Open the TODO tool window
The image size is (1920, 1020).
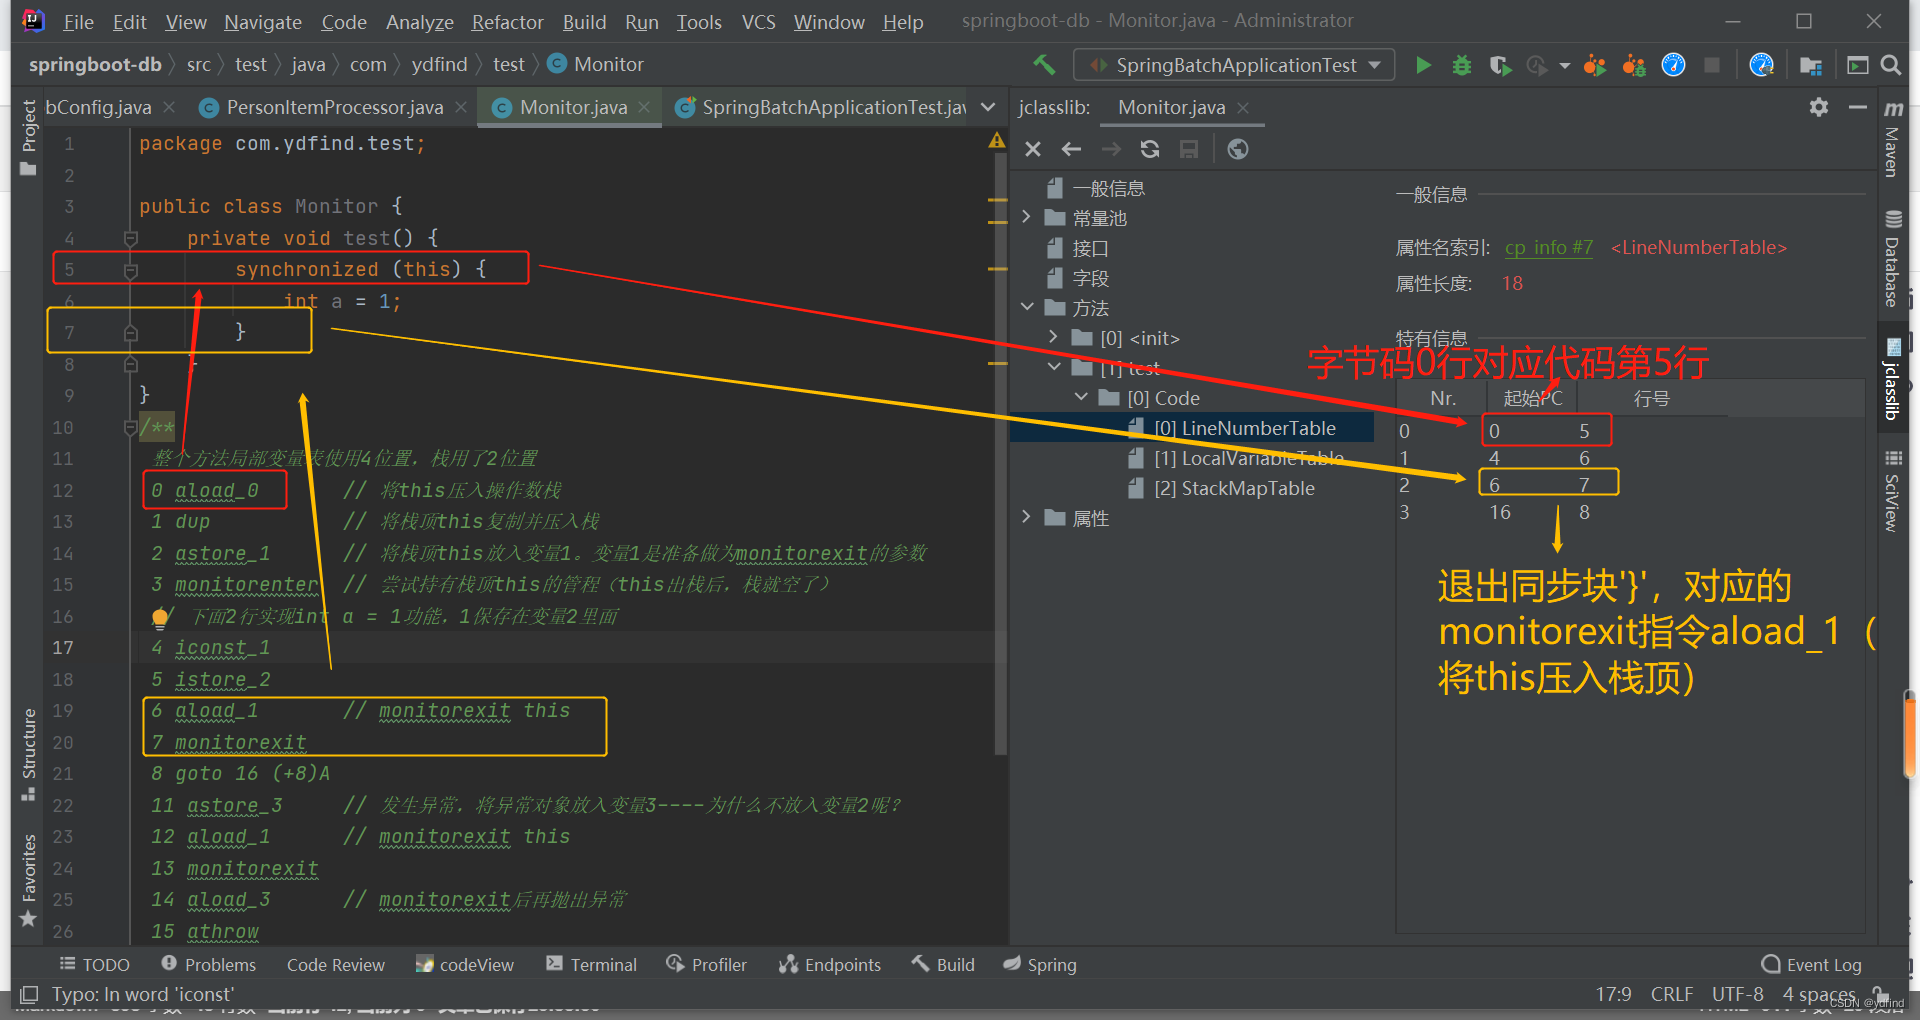pos(95,965)
